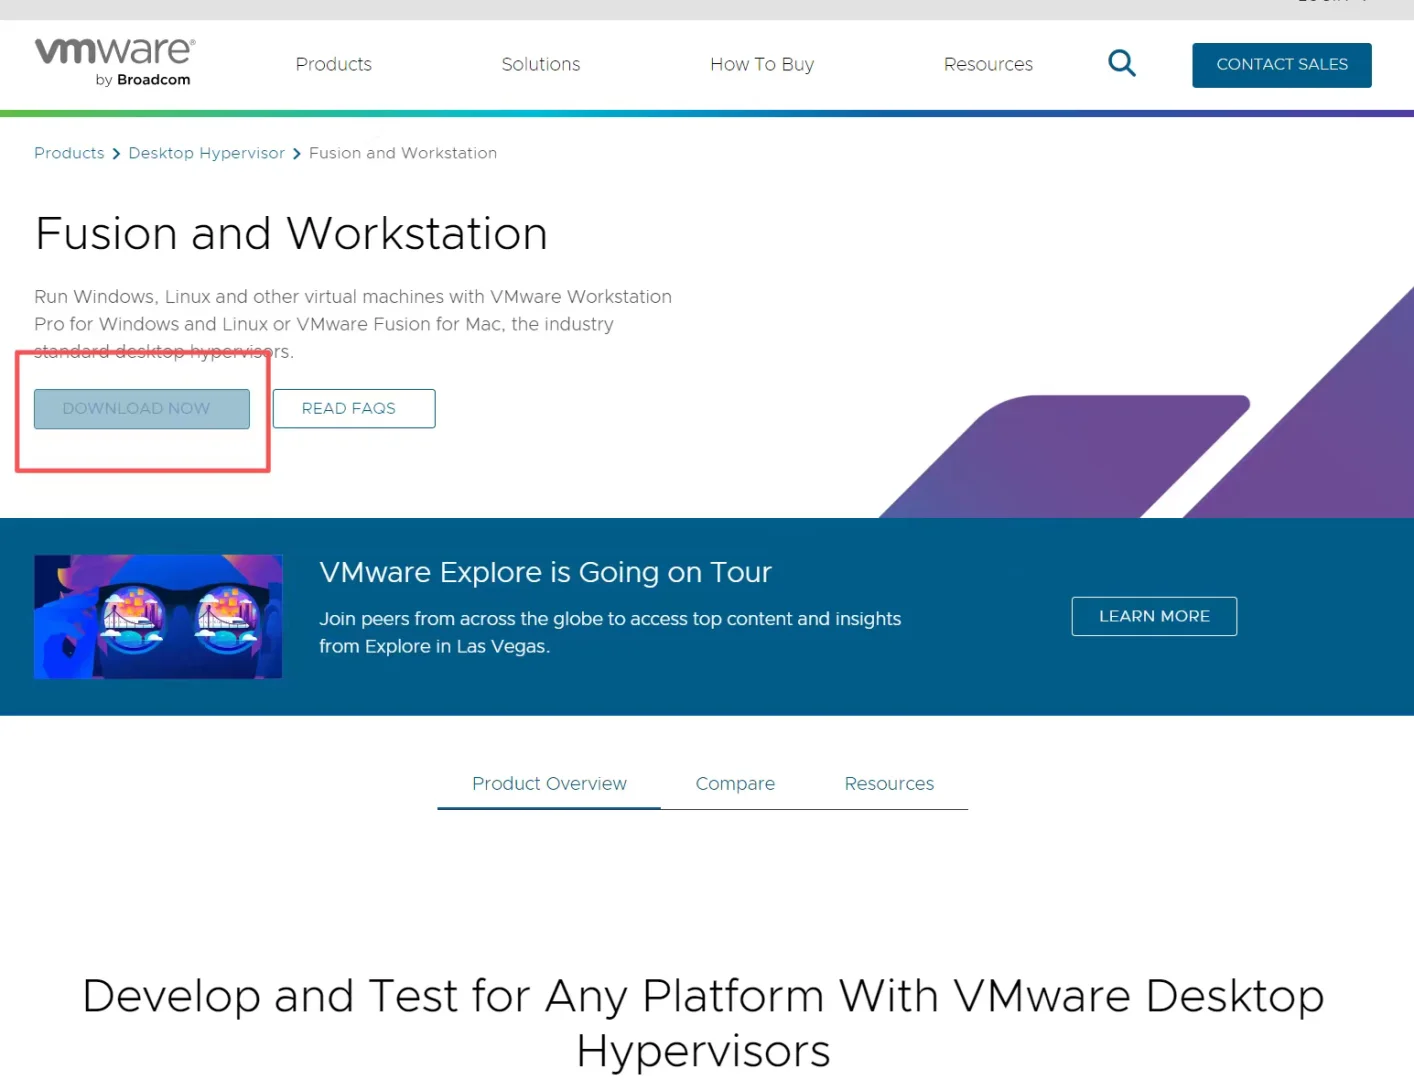Open the Solutions navigation menu

tap(540, 64)
